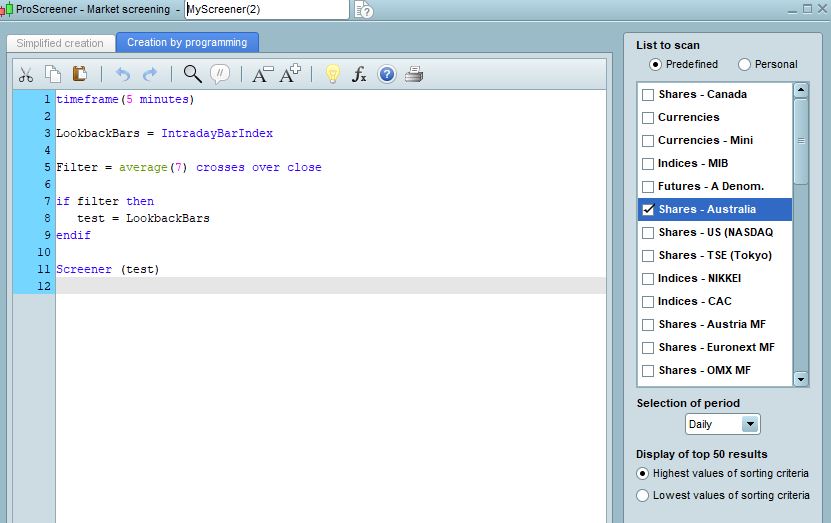The height and width of the screenshot is (523, 831).
Task: Click ProScreener candlestick icon in title bar
Action: coord(7,9)
